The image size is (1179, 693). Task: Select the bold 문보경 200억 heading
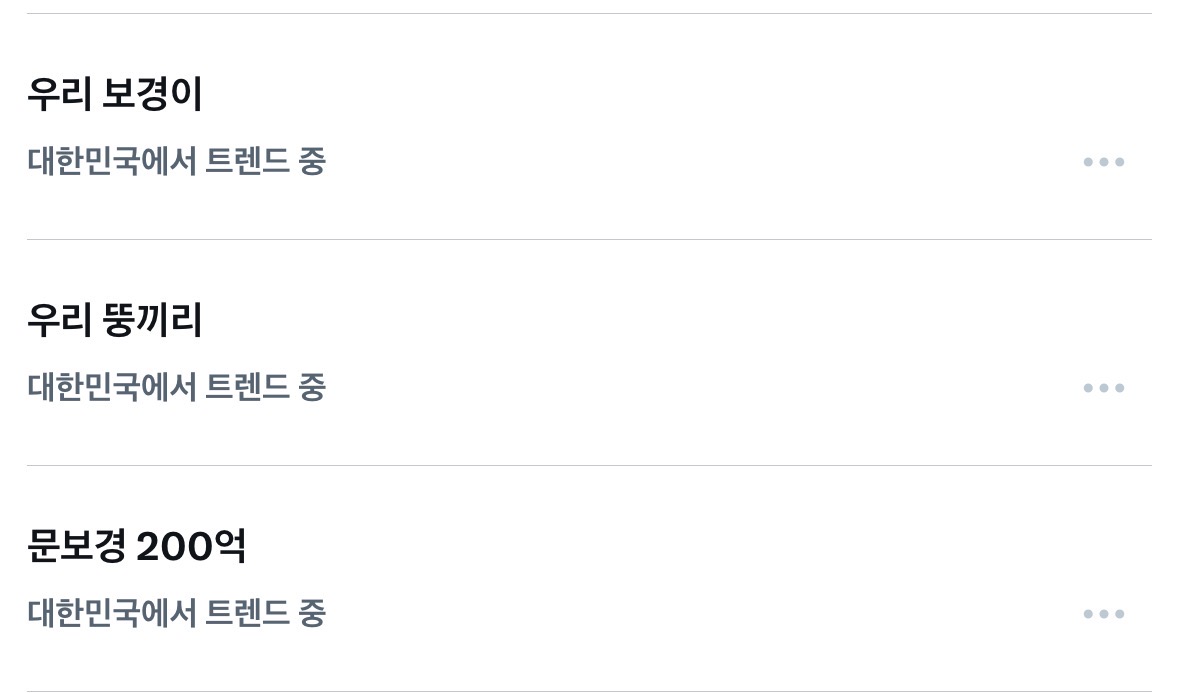pos(136,547)
